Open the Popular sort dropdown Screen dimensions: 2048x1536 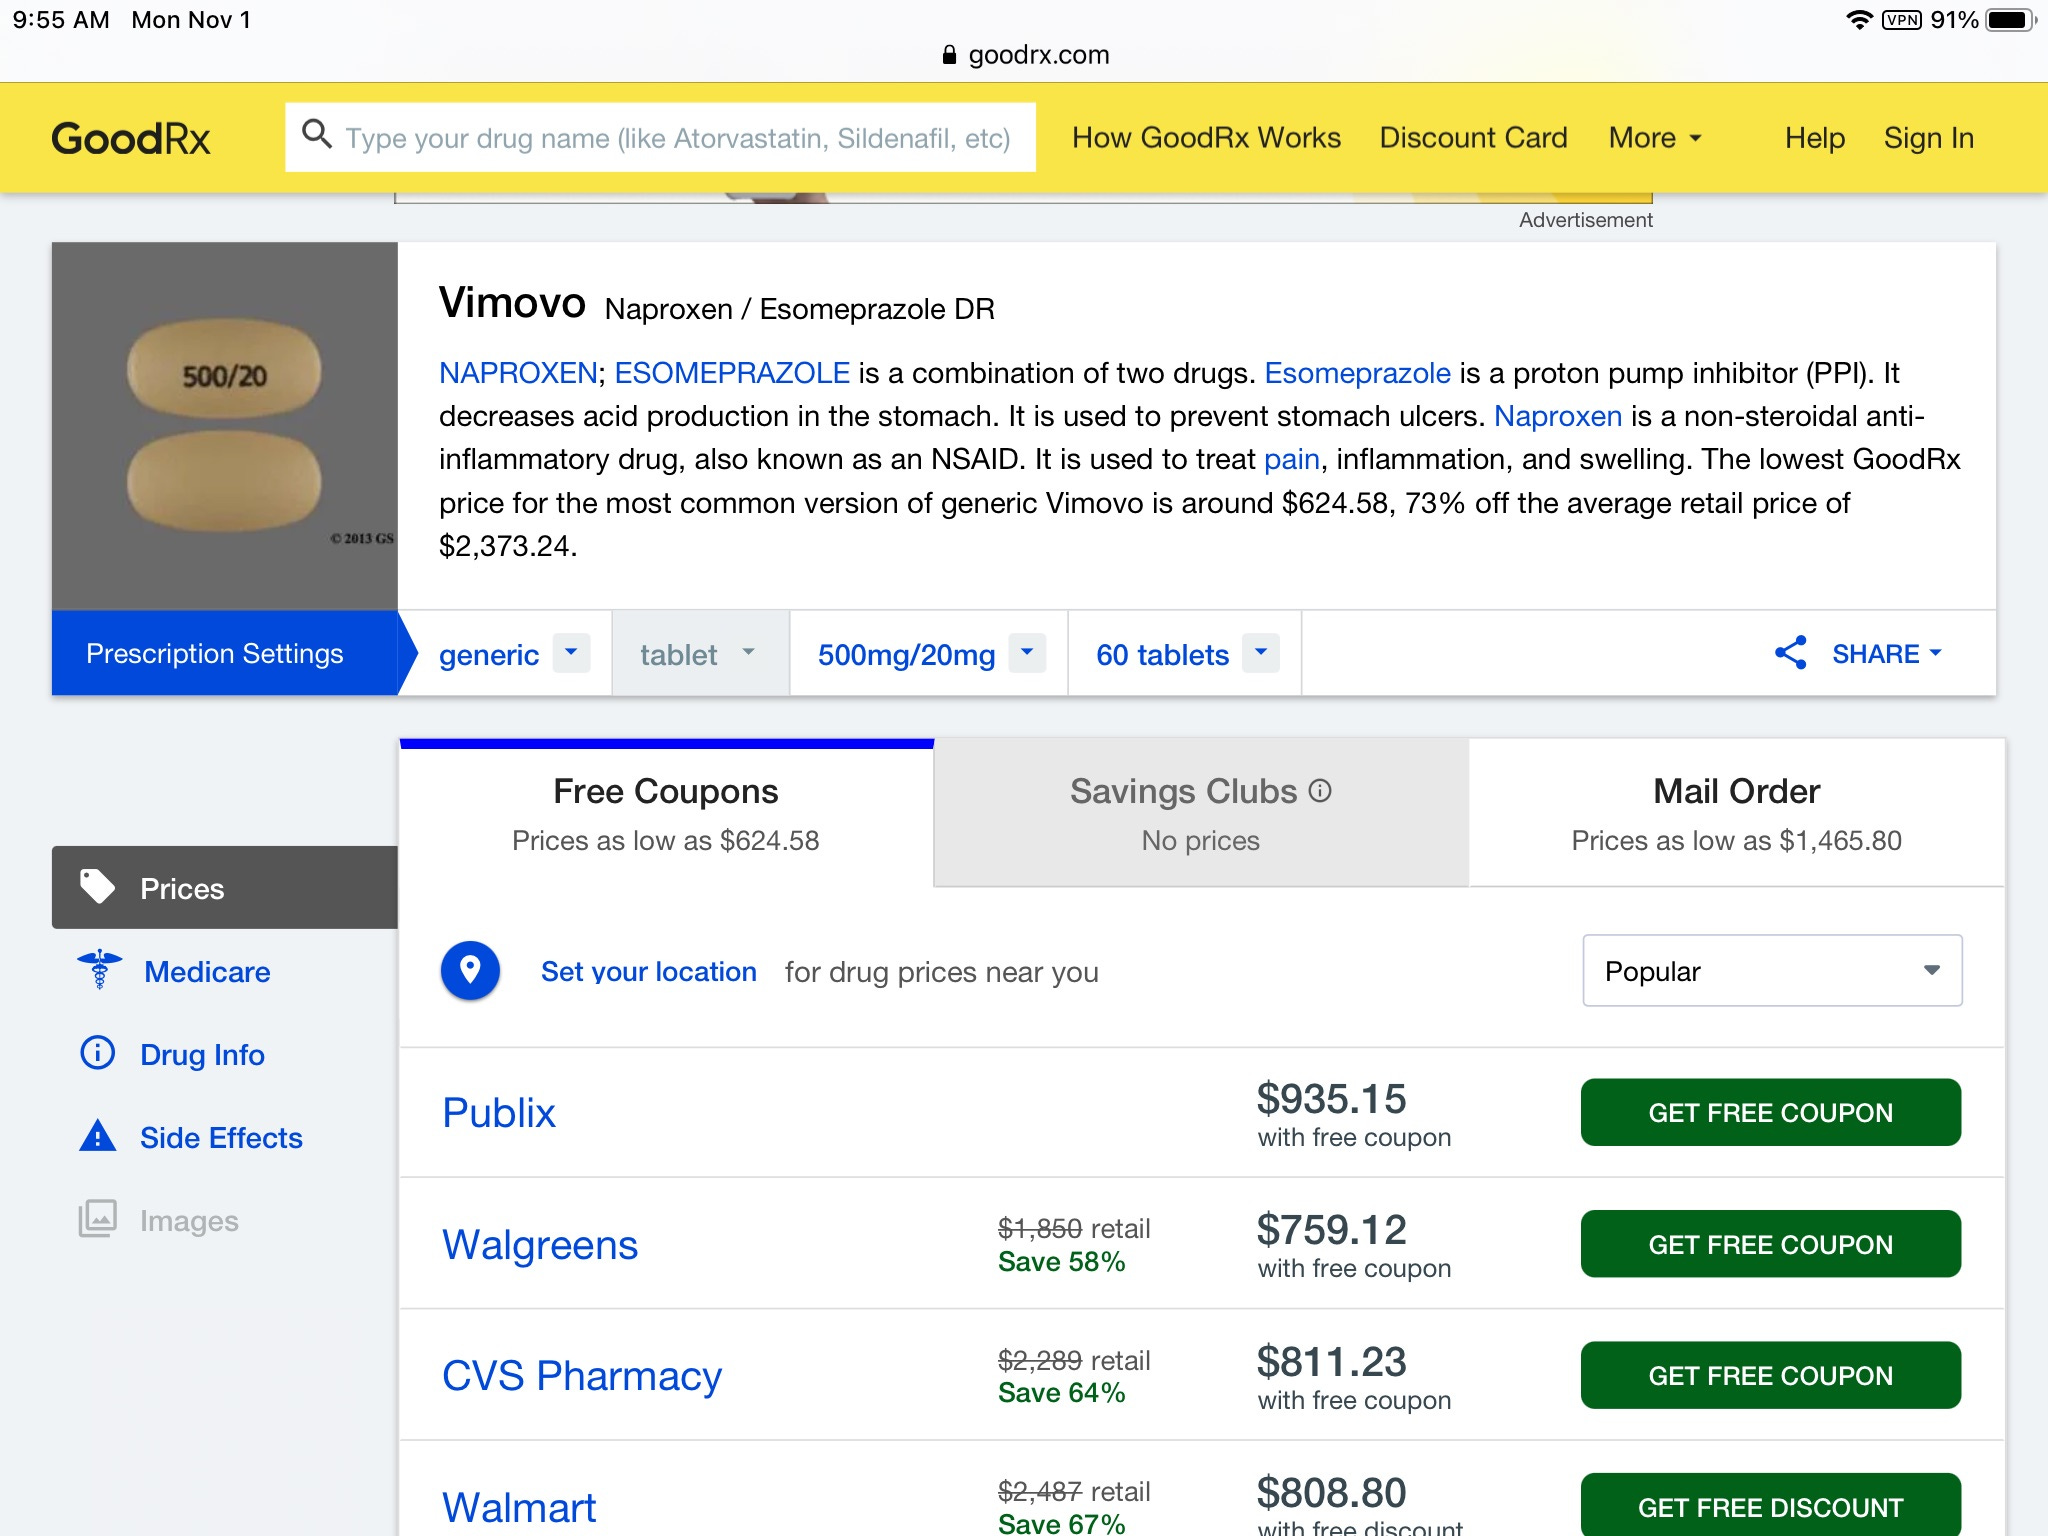[1772, 971]
